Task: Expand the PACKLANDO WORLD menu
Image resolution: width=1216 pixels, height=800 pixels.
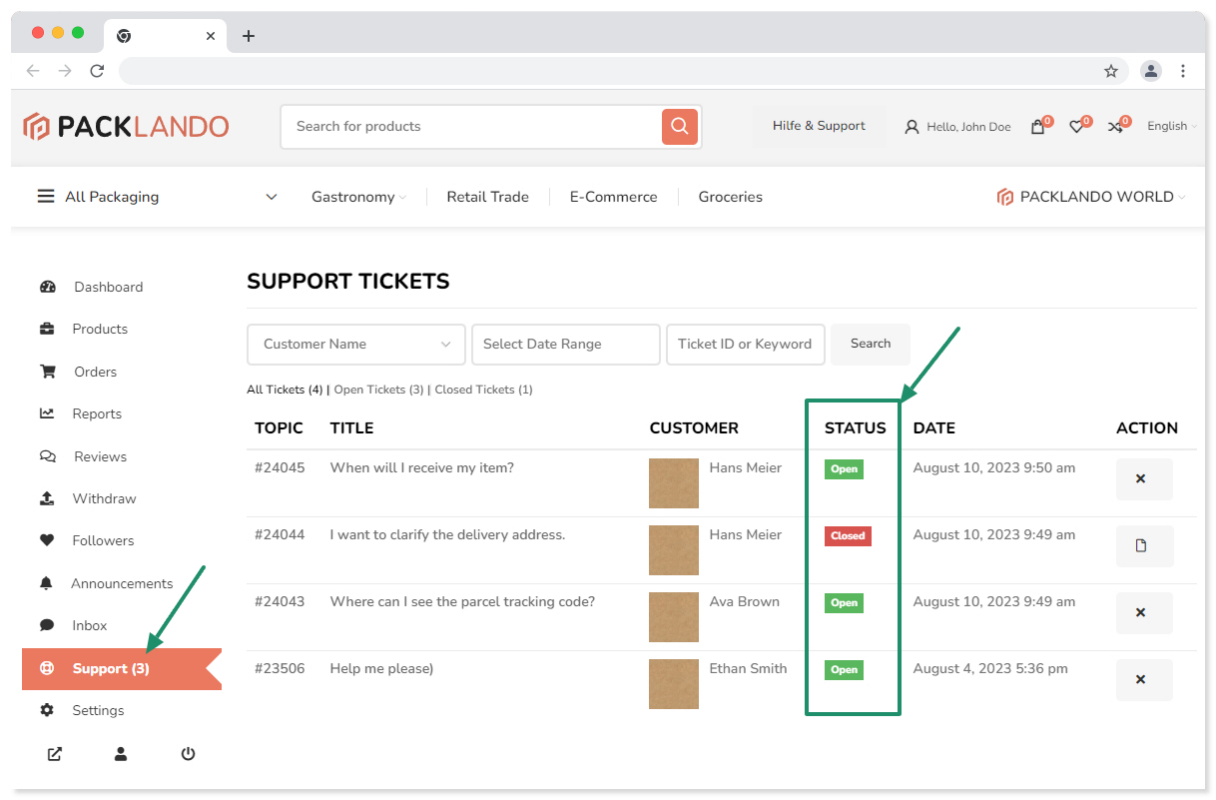Action: [1091, 197]
